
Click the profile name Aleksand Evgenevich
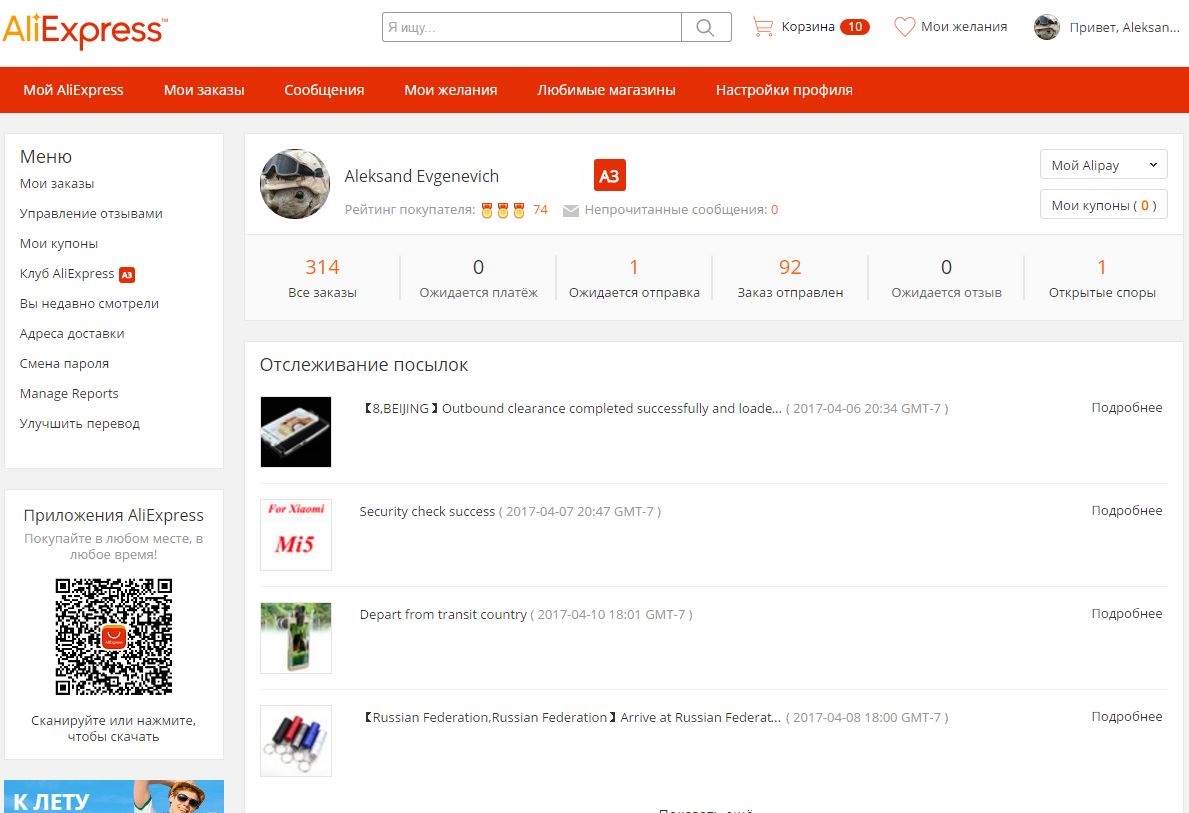pos(422,177)
